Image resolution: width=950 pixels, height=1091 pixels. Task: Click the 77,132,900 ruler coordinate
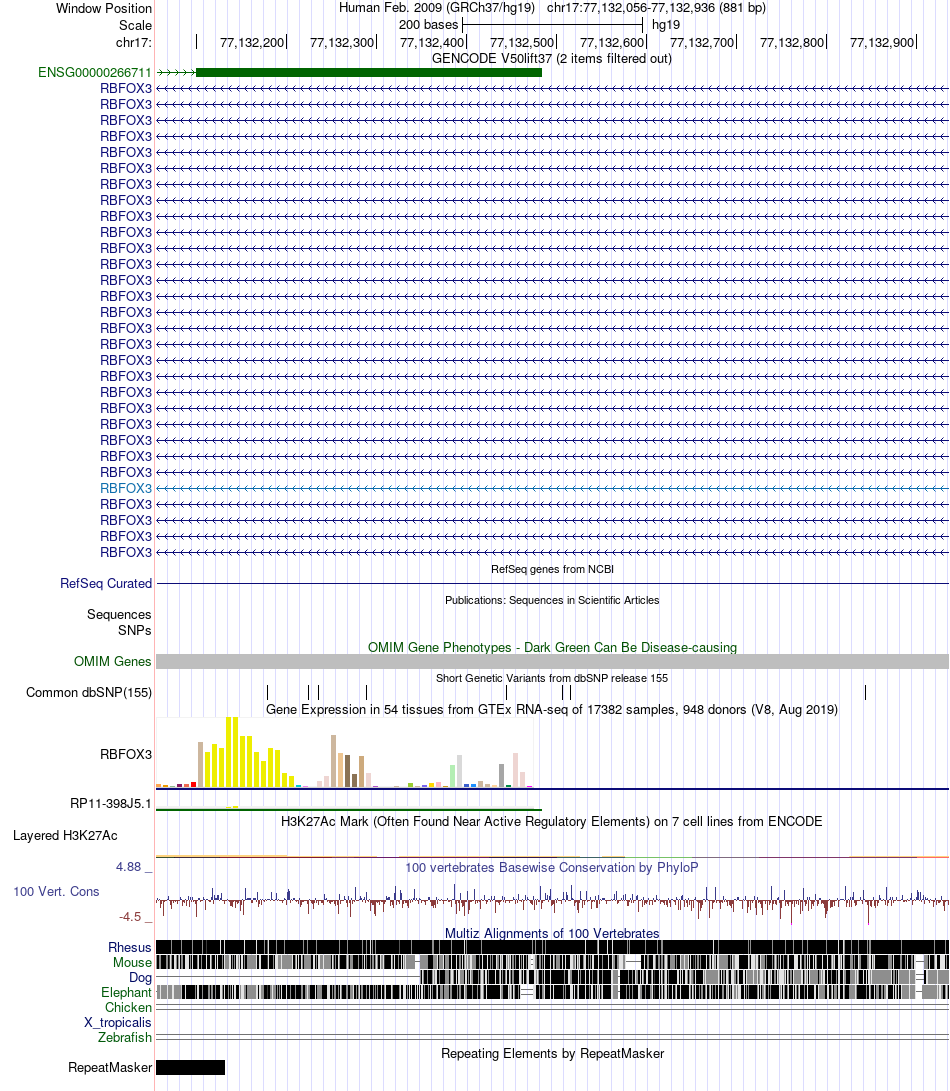click(882, 42)
